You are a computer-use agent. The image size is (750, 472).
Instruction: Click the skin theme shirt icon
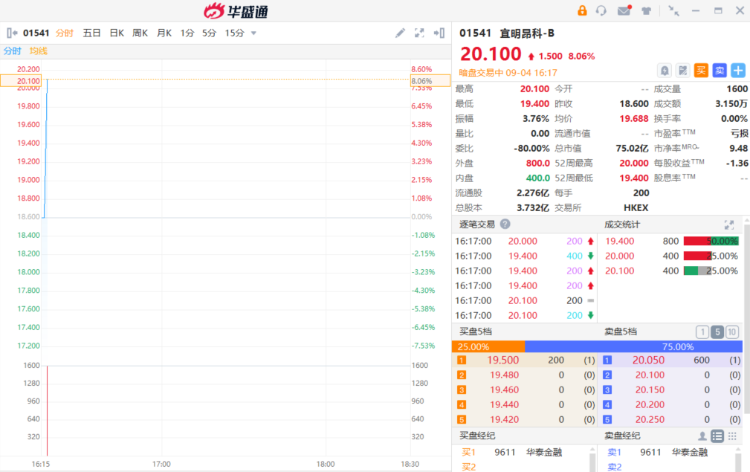point(646,10)
